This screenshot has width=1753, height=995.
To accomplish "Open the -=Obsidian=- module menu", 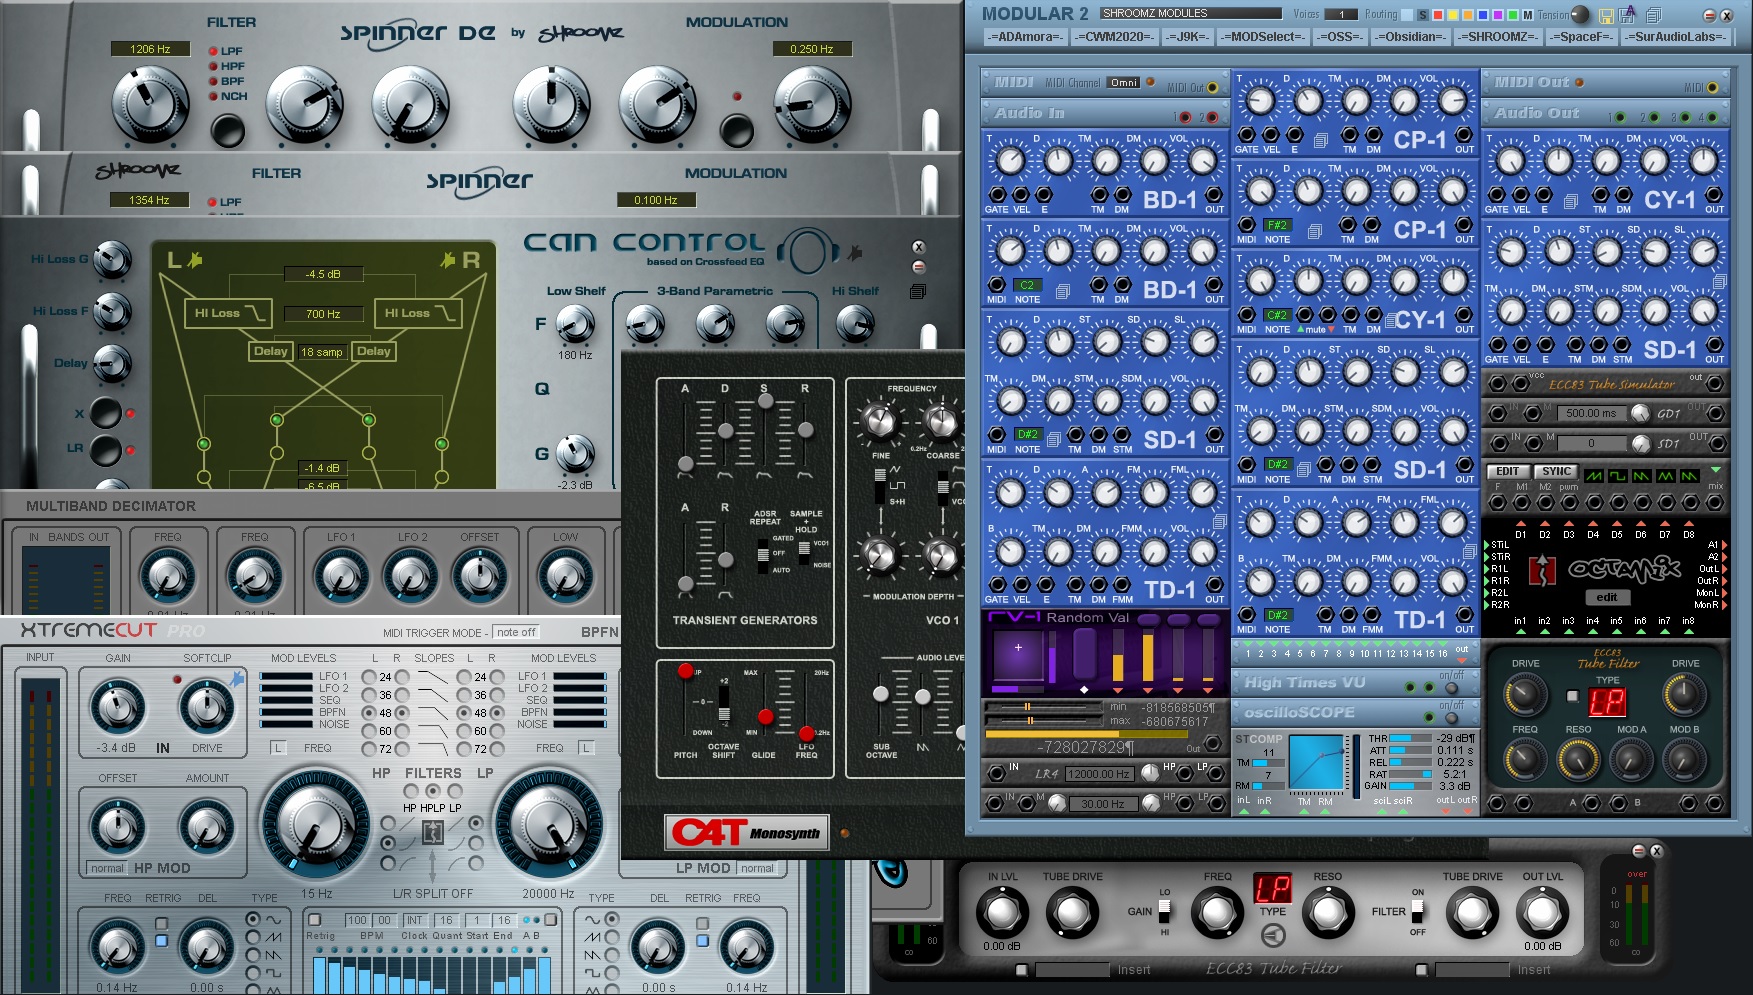I will (x=1411, y=37).
